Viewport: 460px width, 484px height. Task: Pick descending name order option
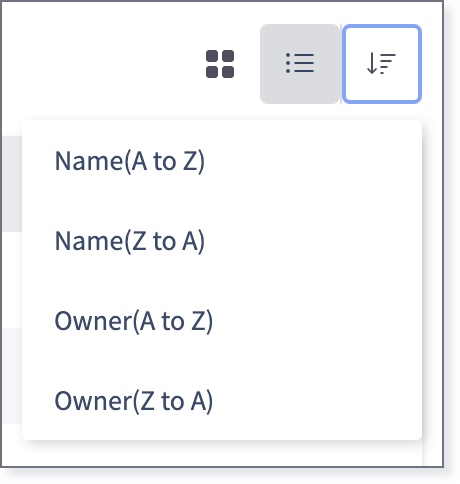(222, 241)
